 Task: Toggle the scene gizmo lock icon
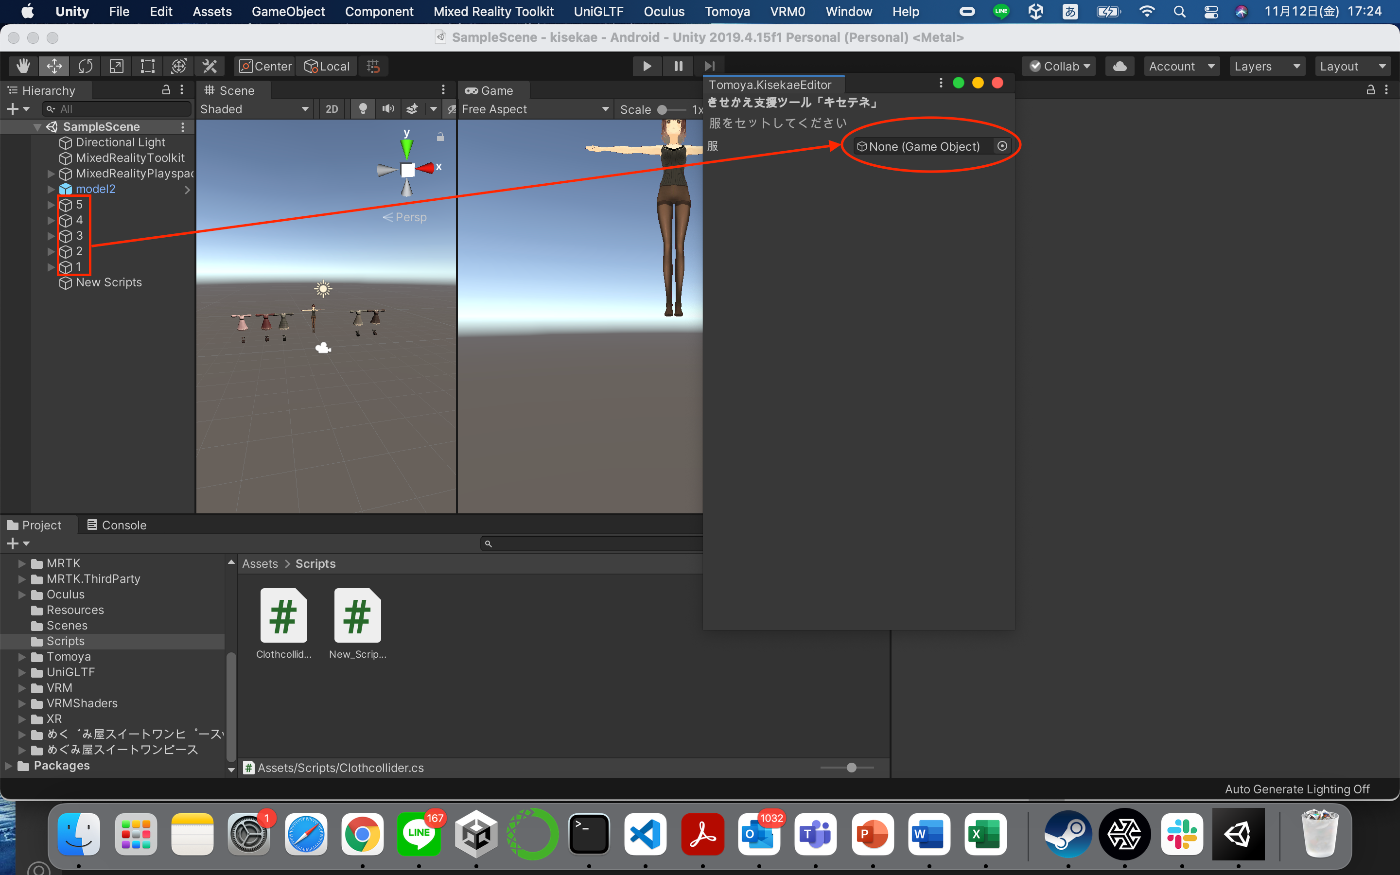click(440, 136)
